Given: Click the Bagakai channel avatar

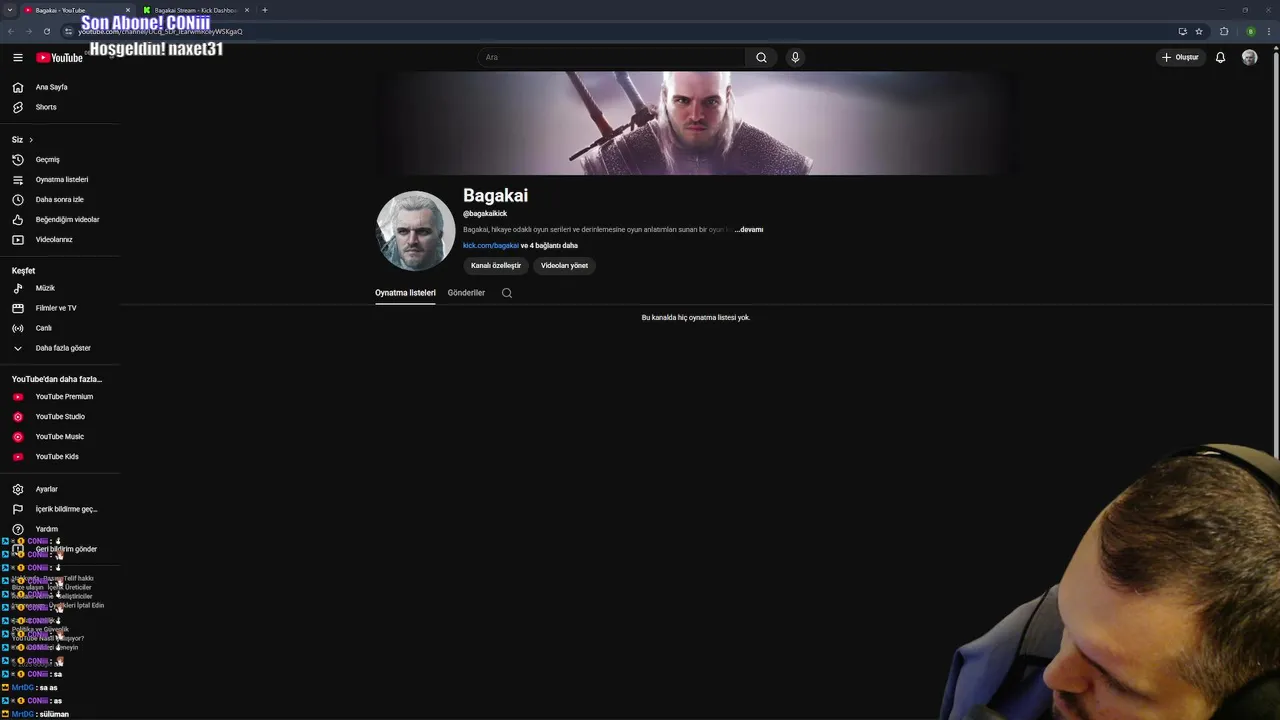Looking at the screenshot, I should tap(416, 231).
